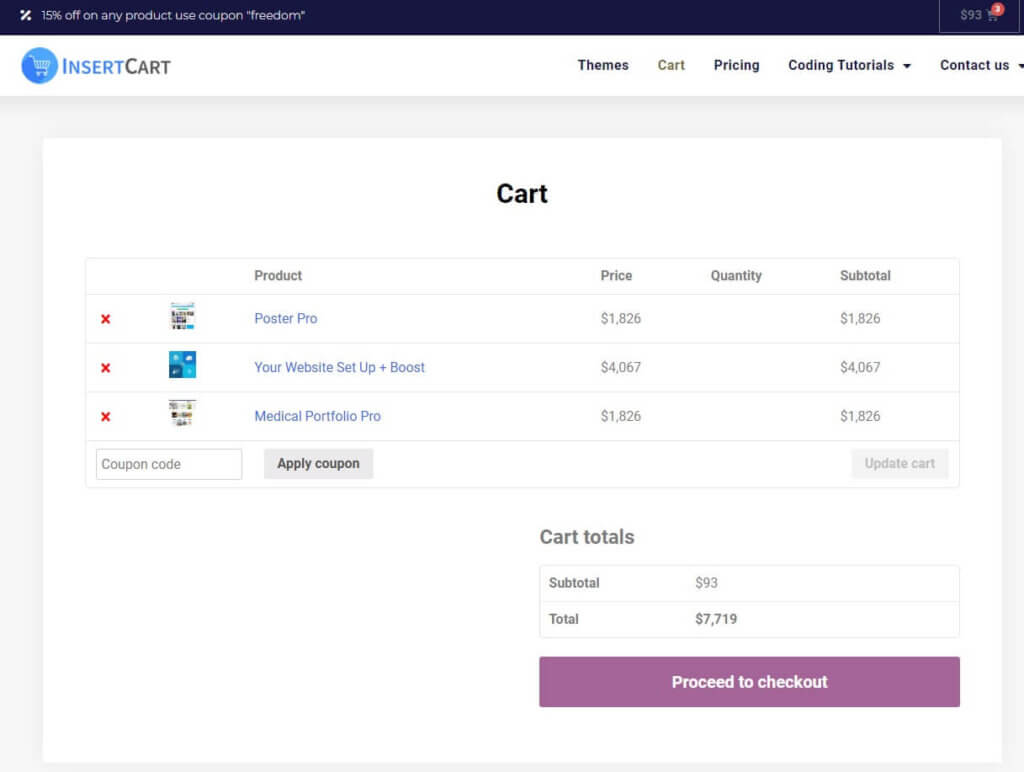Remove Your Website Set Up + Boost via X
The height and width of the screenshot is (772, 1024).
pyautogui.click(x=105, y=367)
